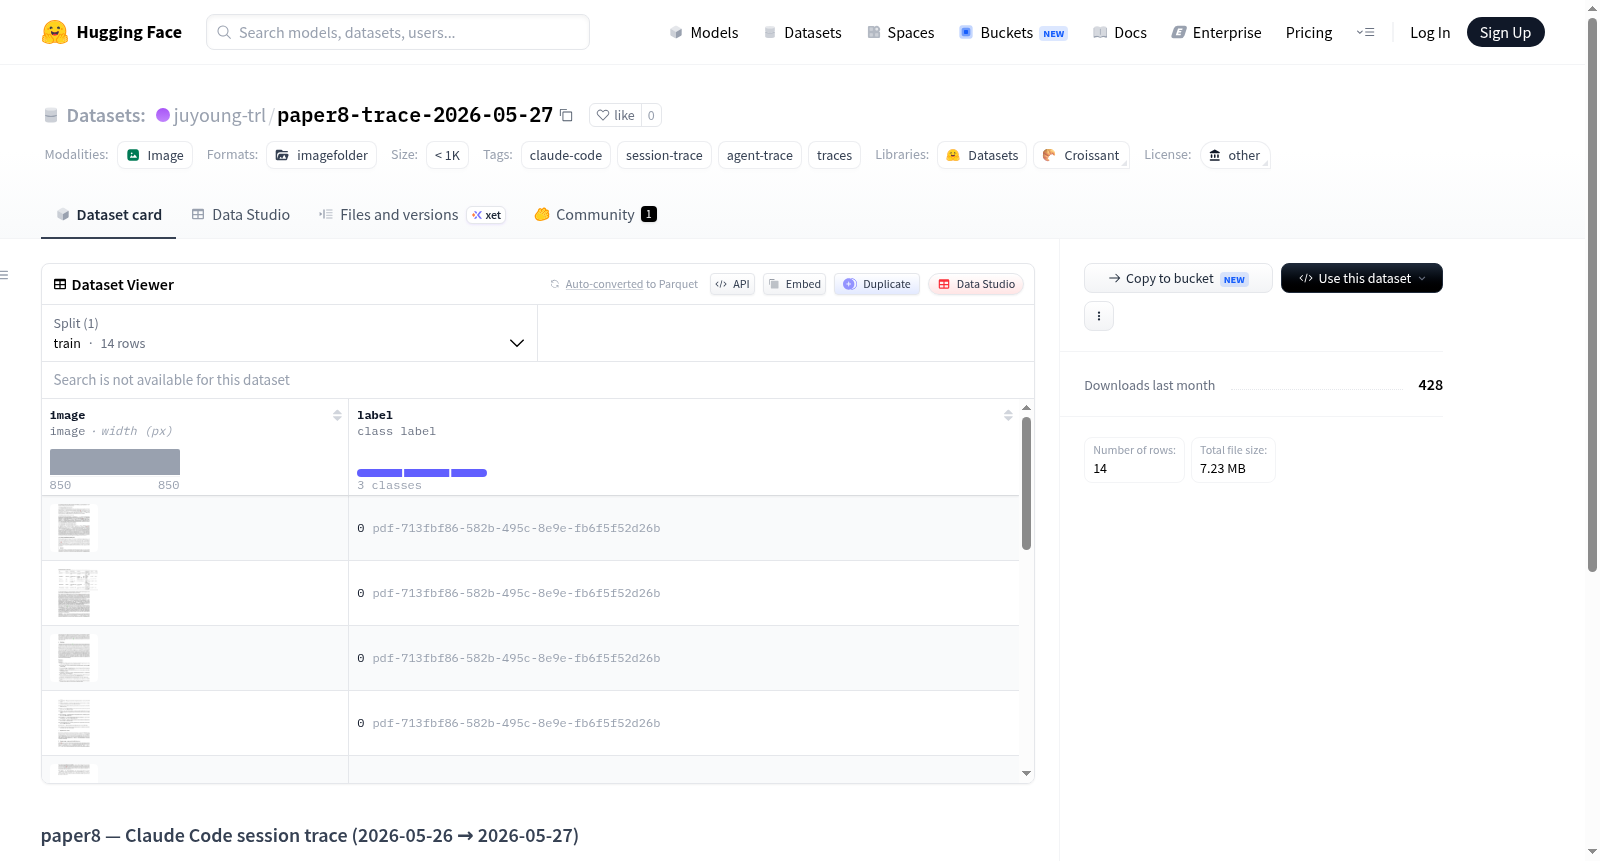The height and width of the screenshot is (861, 1600).
Task: Click the juyoung-trl avatar dot
Action: [x=163, y=115]
